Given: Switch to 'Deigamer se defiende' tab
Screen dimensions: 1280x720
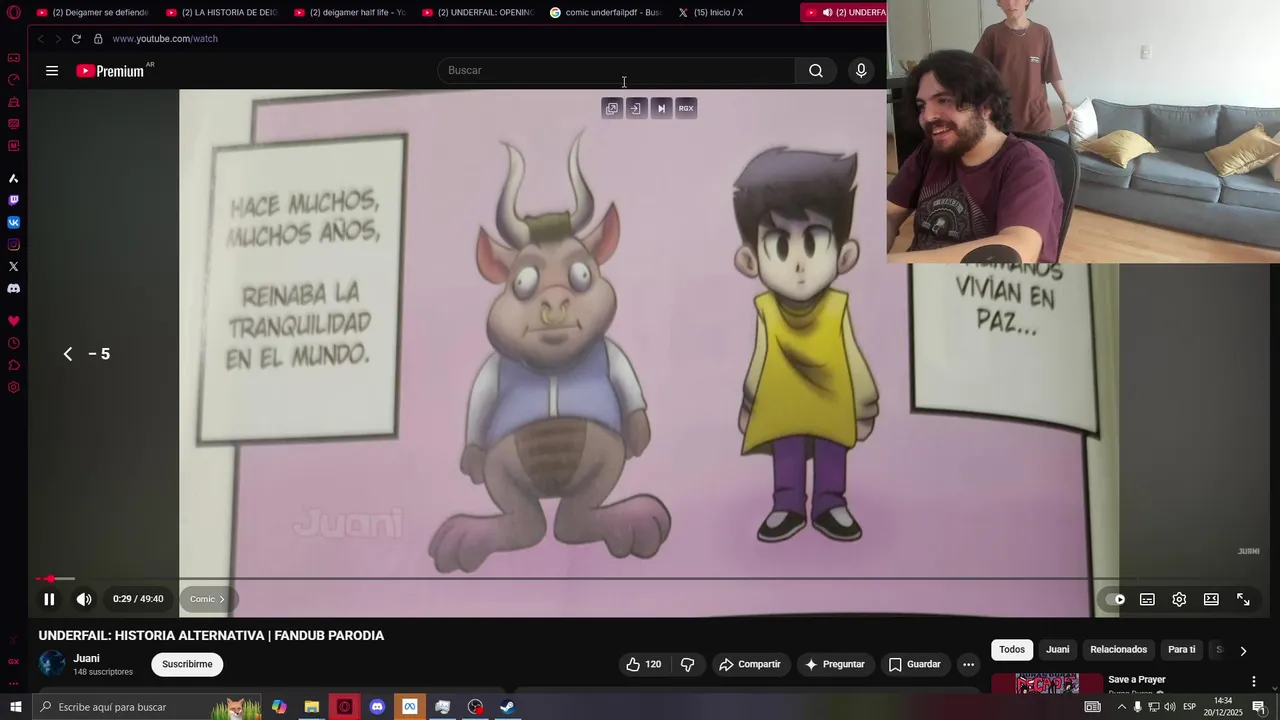Looking at the screenshot, I should [x=93, y=13].
